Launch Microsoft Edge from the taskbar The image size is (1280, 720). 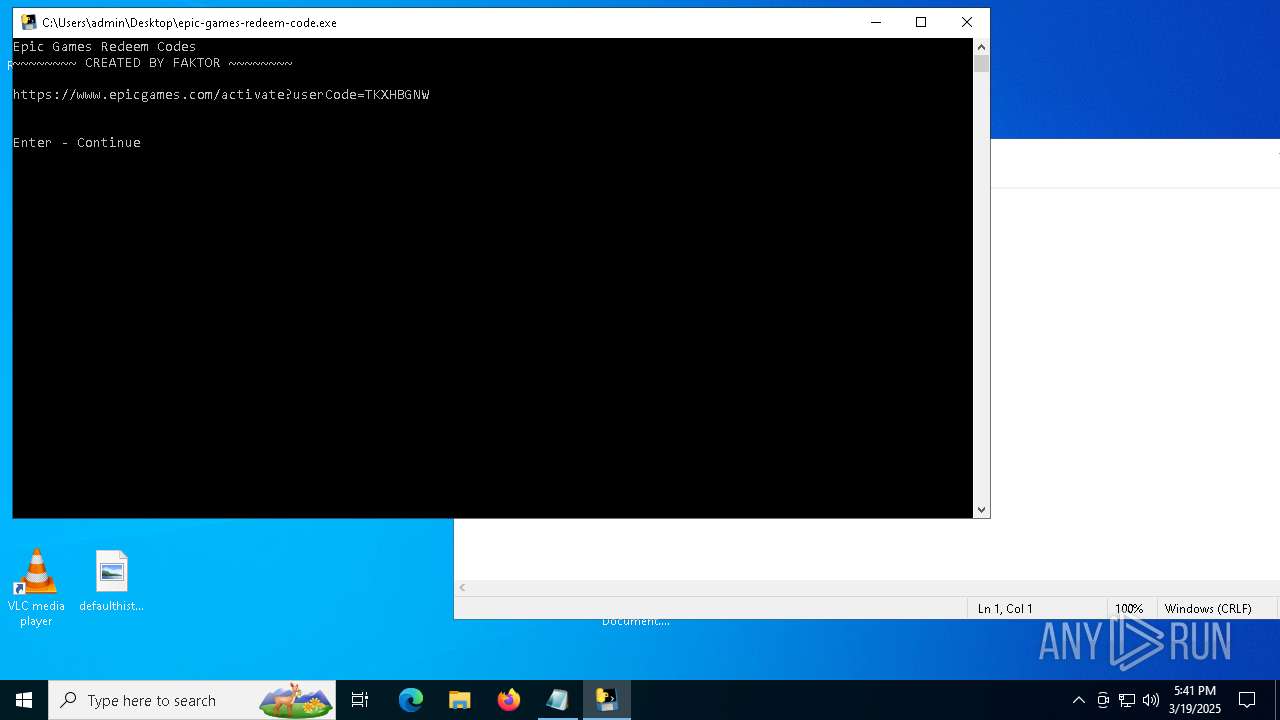point(411,700)
